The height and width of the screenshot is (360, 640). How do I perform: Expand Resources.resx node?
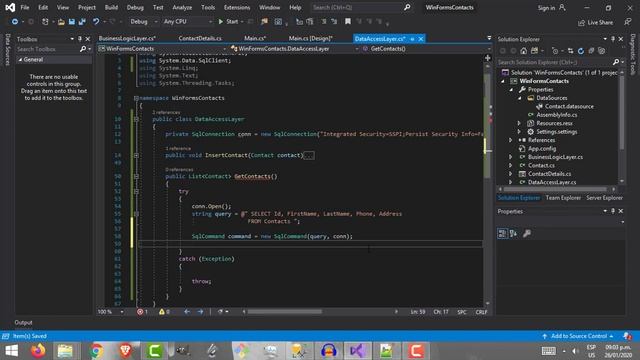tap(519, 123)
